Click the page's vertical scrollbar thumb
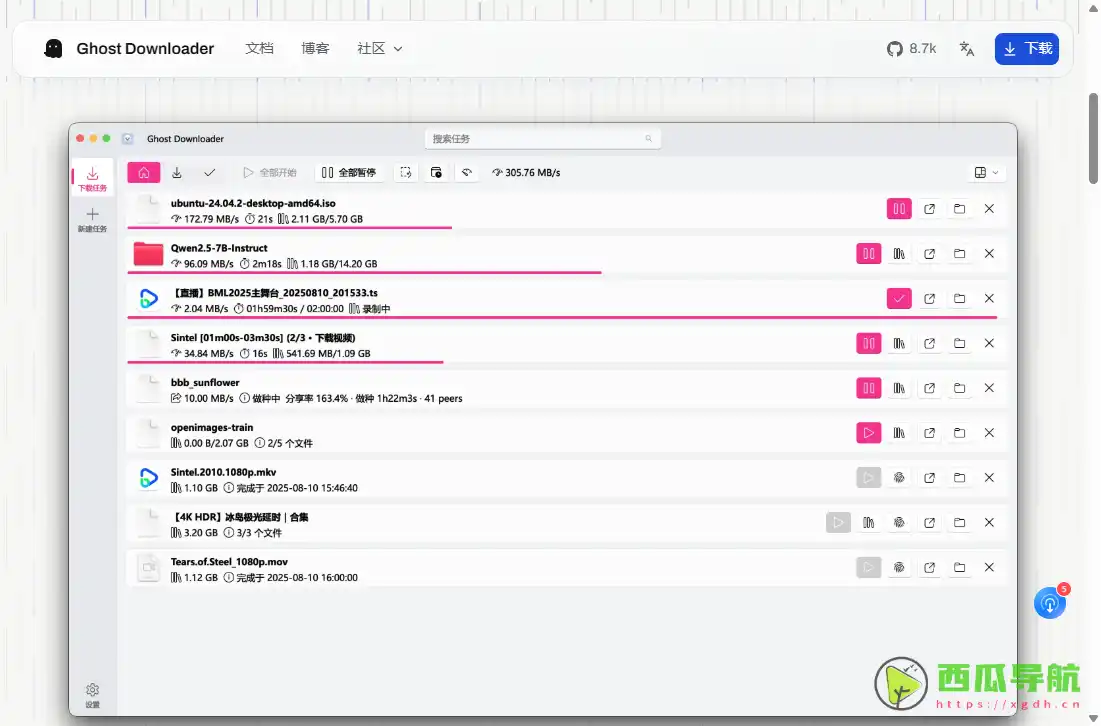Screen dimensions: 1101x726 (1093, 138)
